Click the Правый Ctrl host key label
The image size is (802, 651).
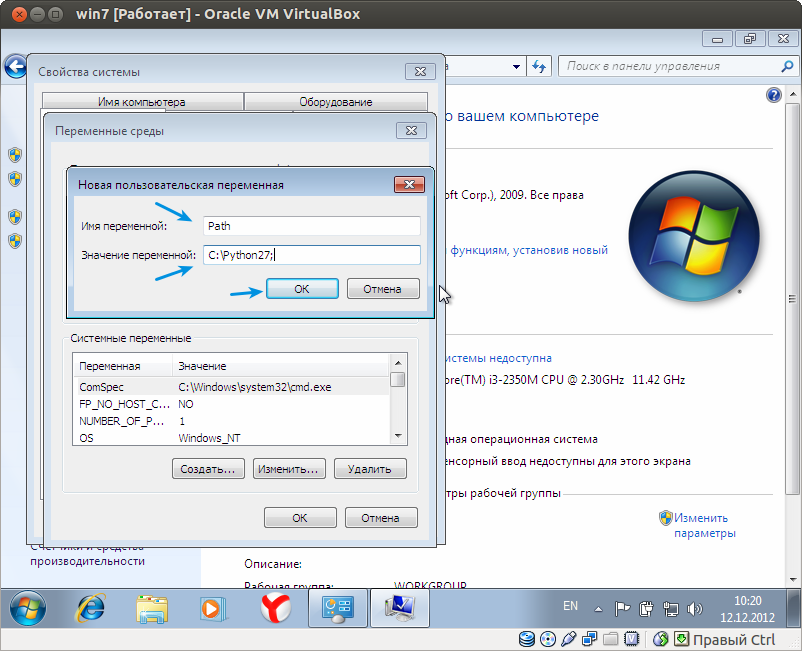tap(734, 640)
